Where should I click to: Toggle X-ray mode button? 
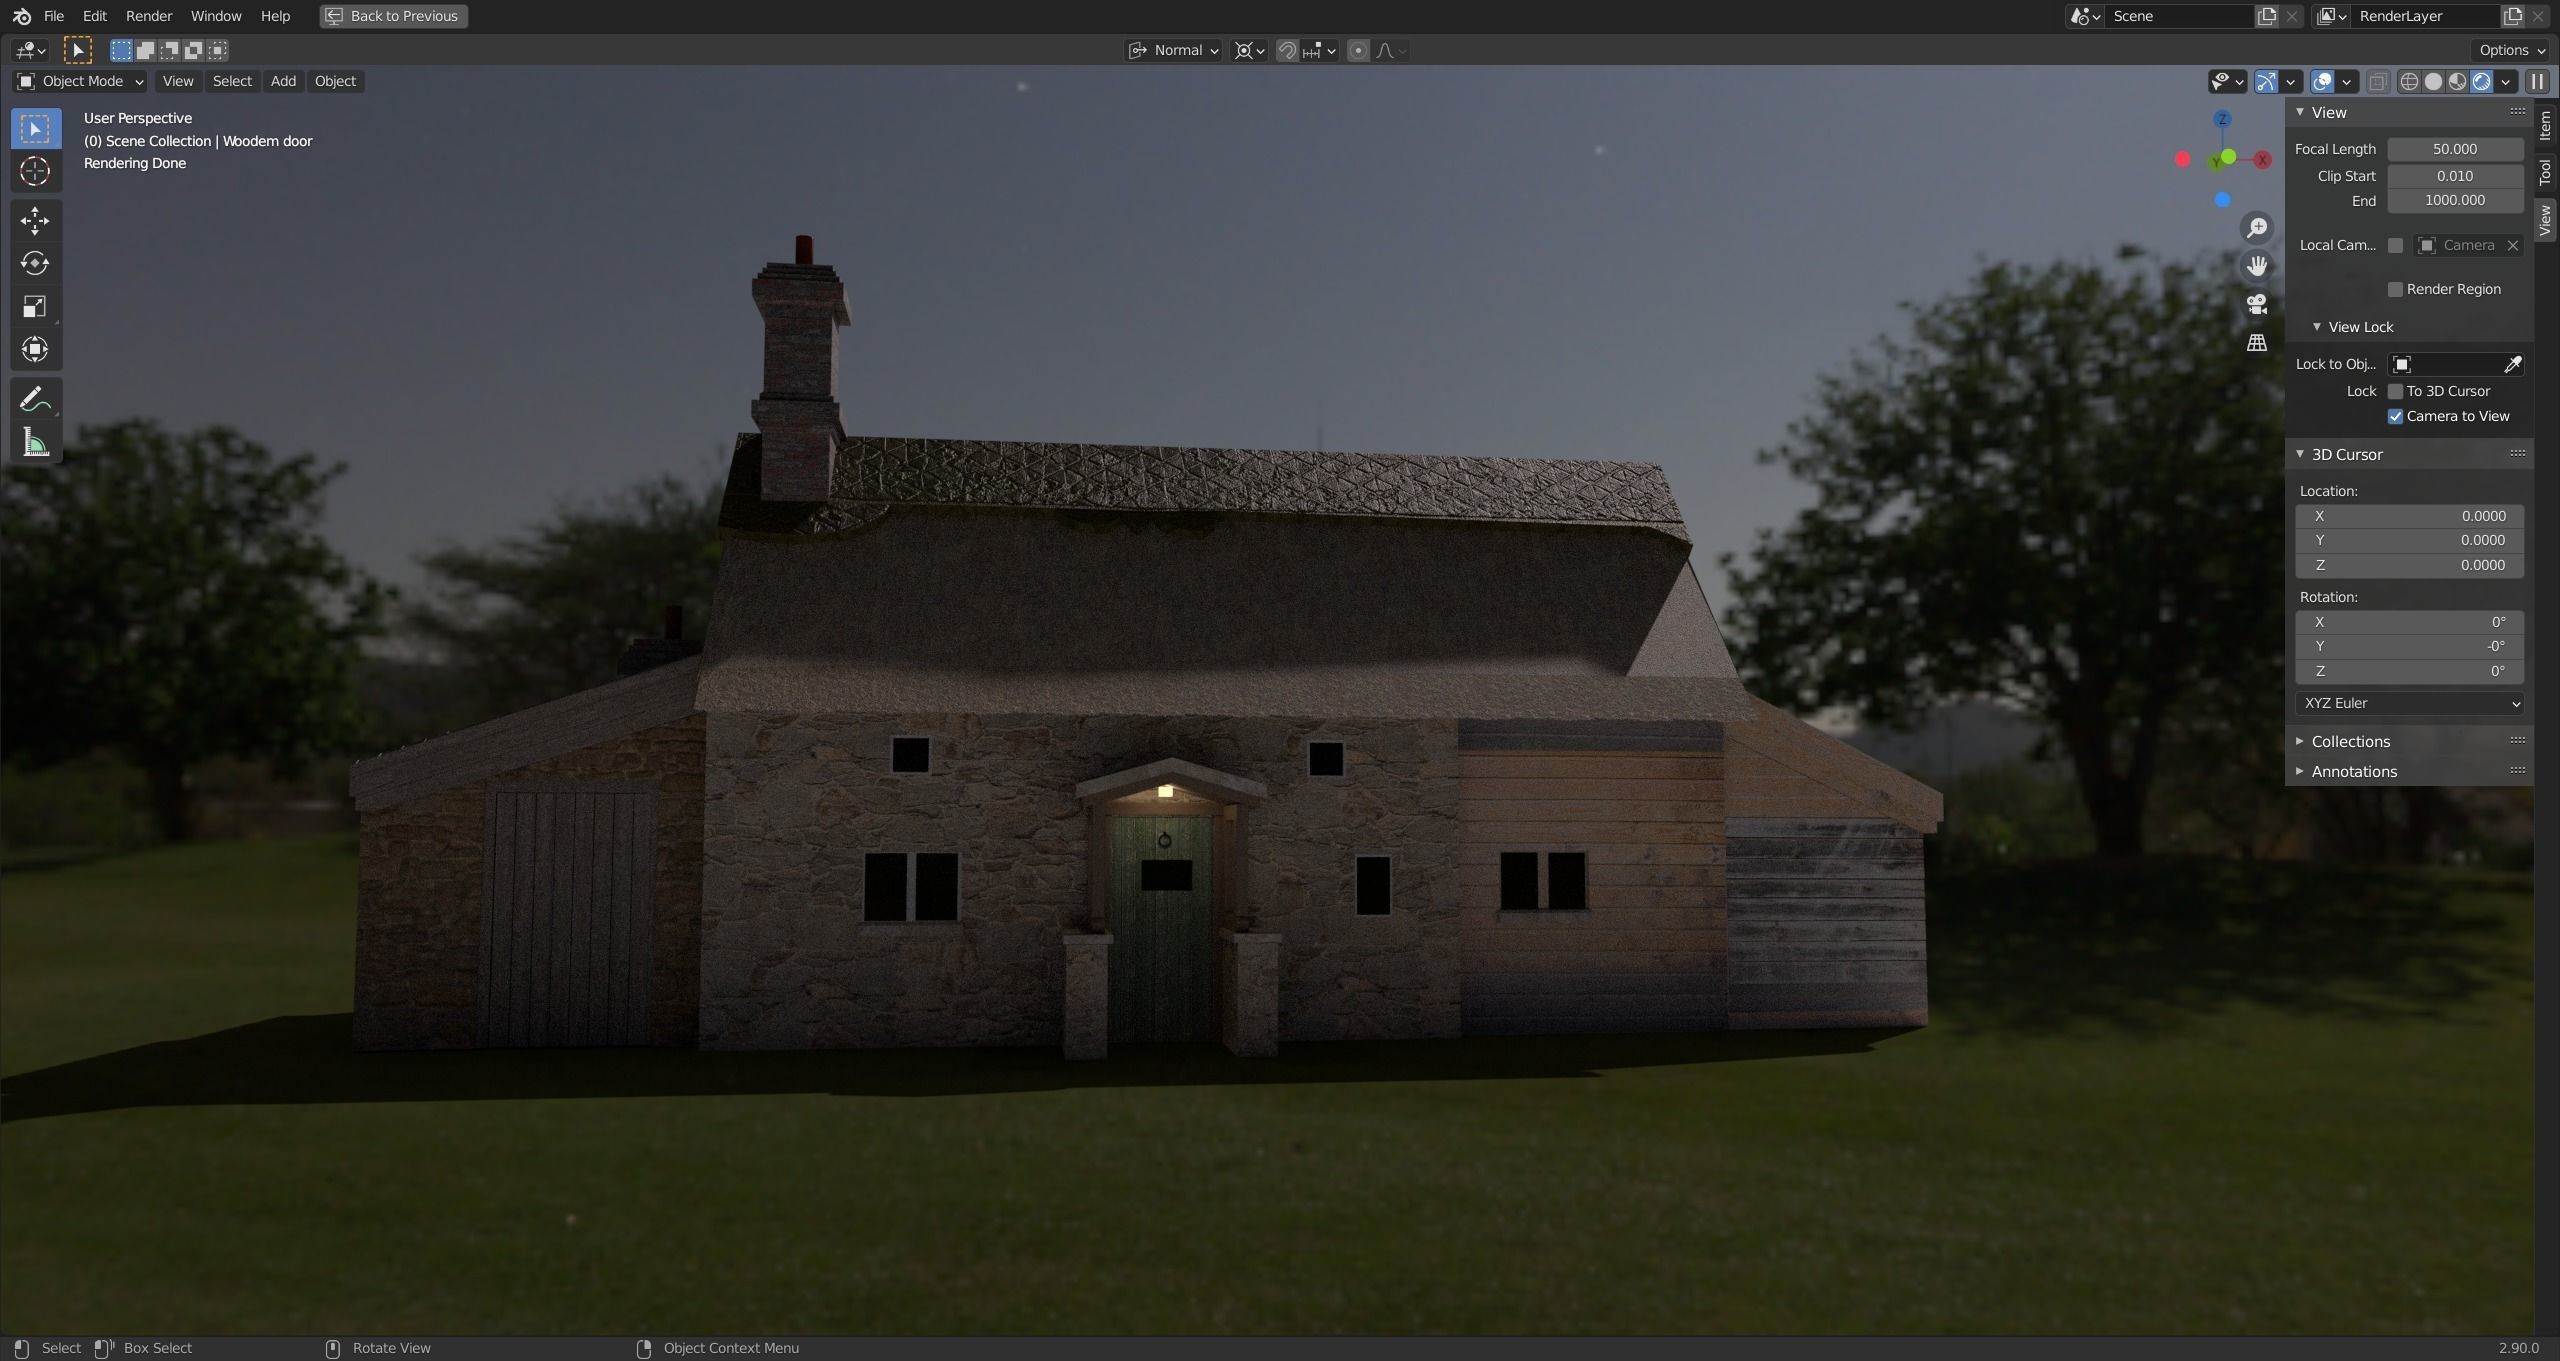coord(2378,81)
